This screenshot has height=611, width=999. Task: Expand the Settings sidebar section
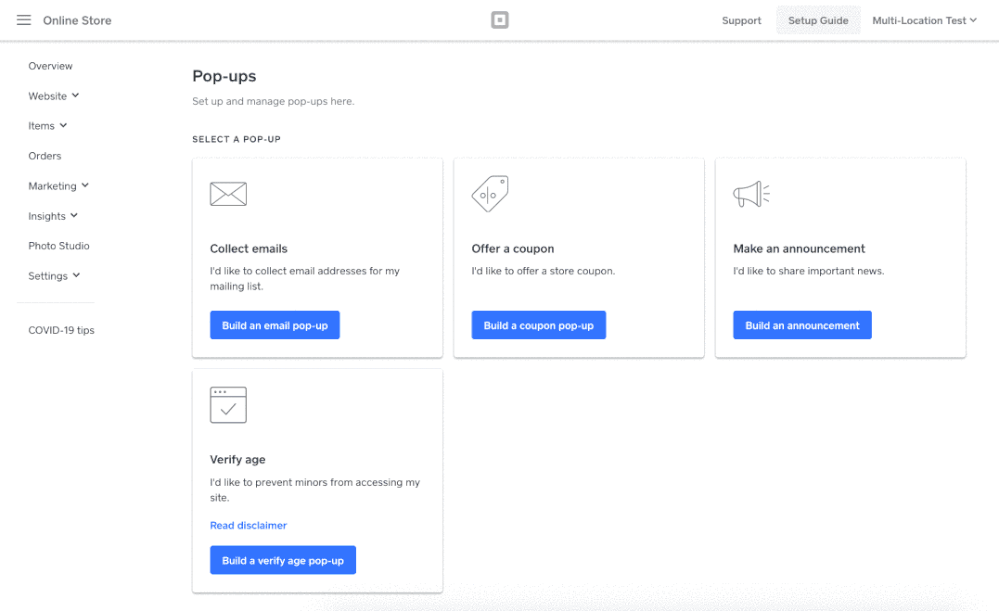[54, 276]
